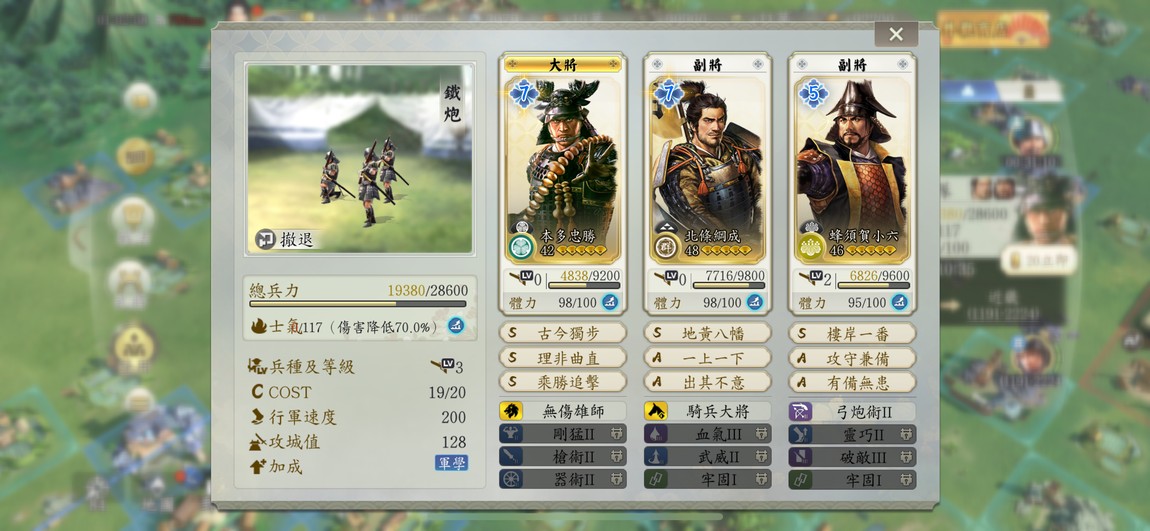The width and height of the screenshot is (1150, 531).
Task: Click stamina icon under 北條綱成 card
Action: (x=755, y=302)
